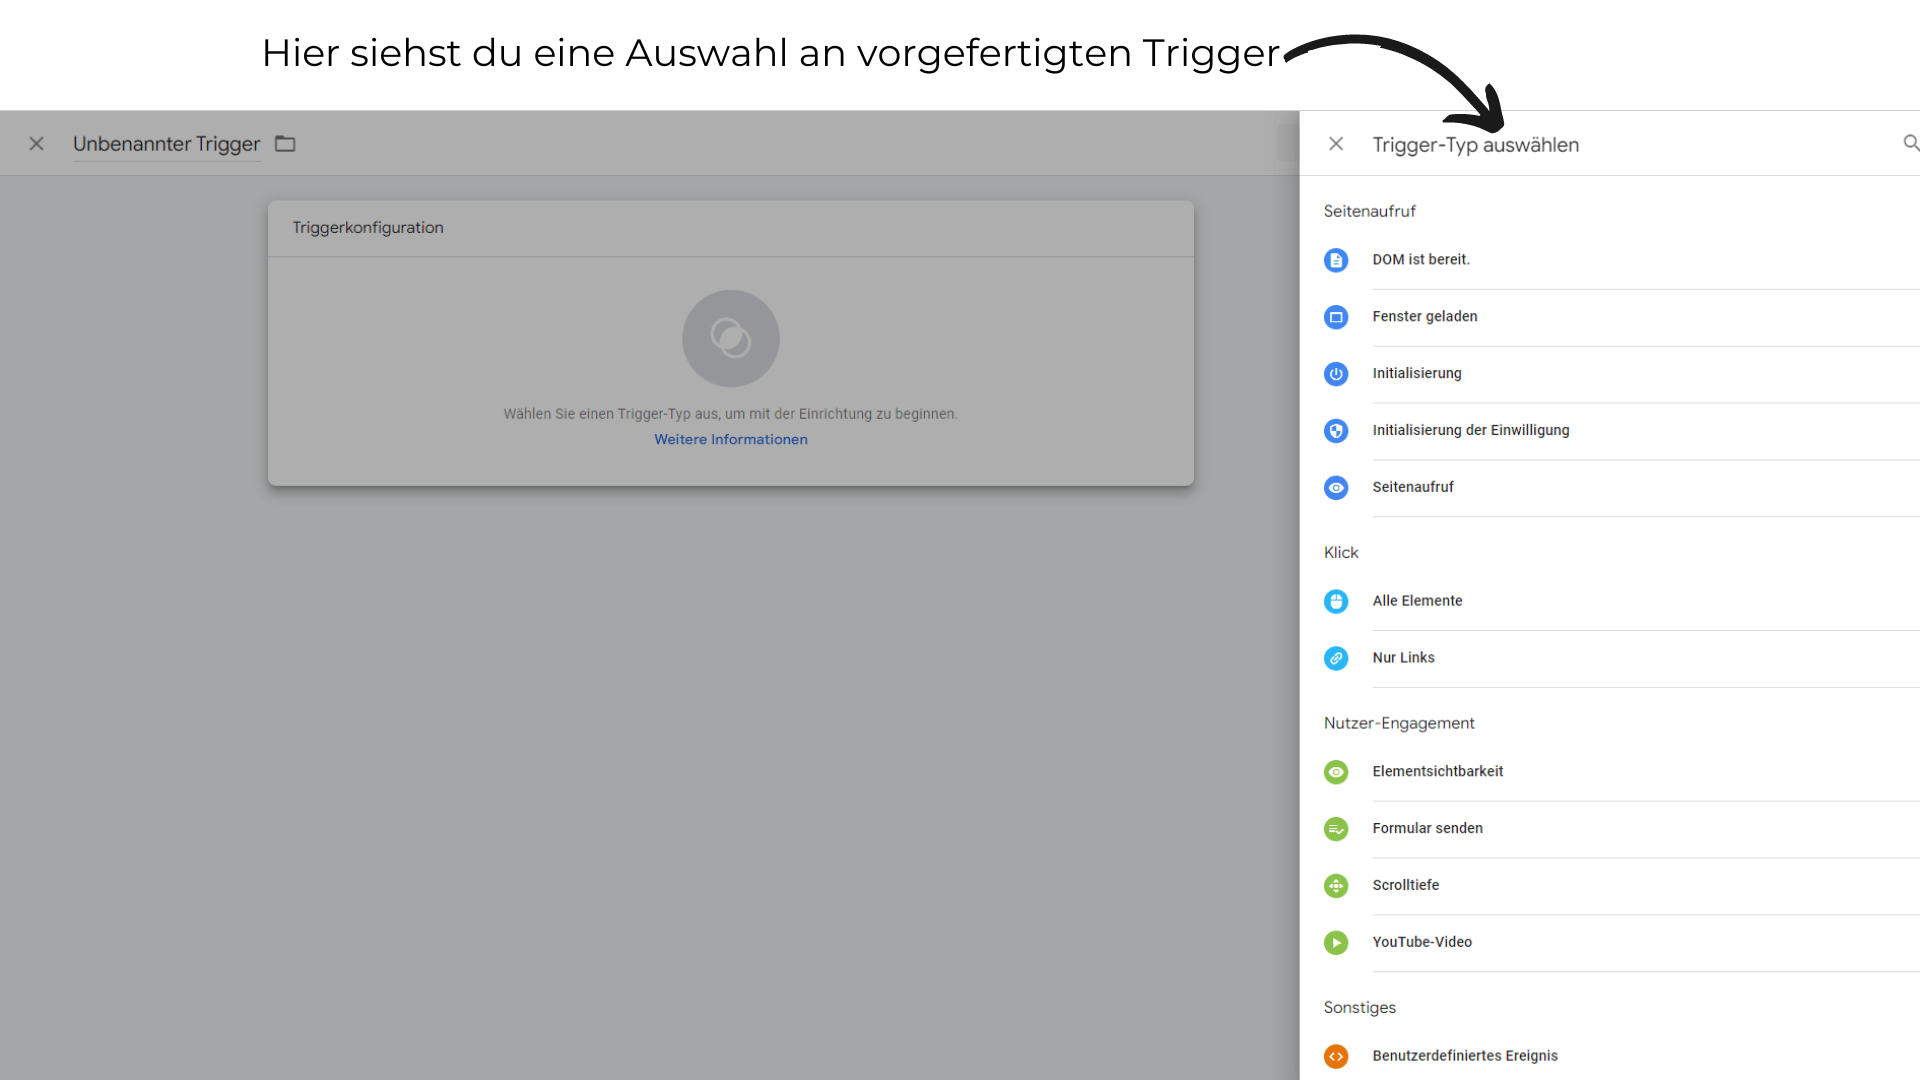Viewport: 1920px width, 1080px height.
Task: Click the orange Benutzerdefiniertes Ereignis code icon
Action: coord(1336,1056)
